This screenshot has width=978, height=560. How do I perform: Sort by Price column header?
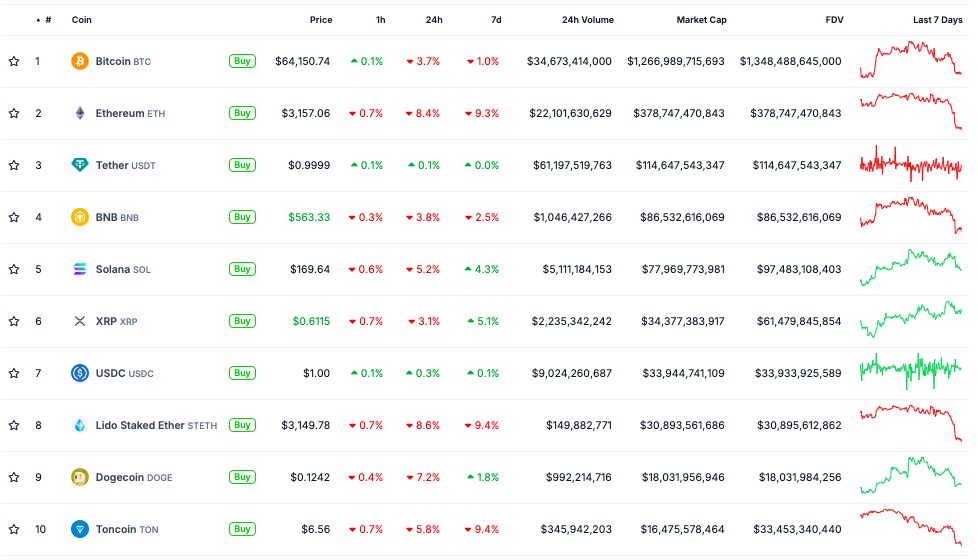(321, 20)
